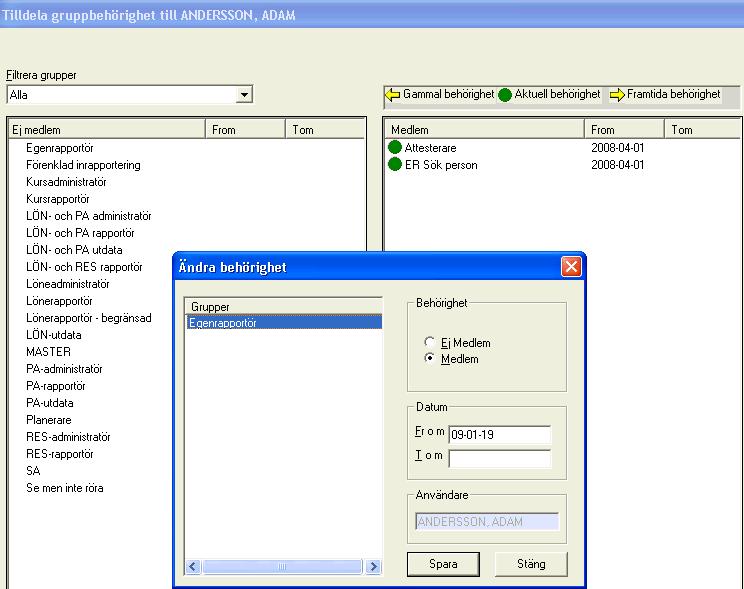
Task: Select Förenklad inrapportering in the list
Action: click(x=84, y=165)
